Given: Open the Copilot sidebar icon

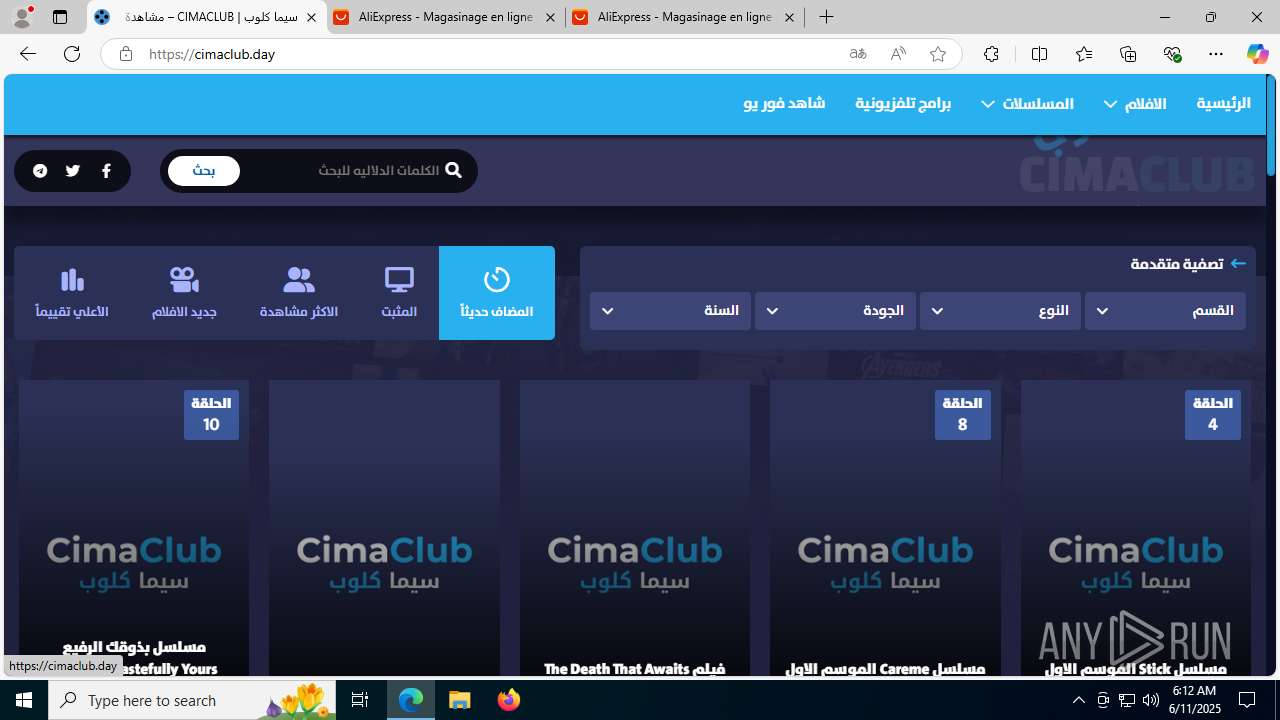Looking at the screenshot, I should pos(1257,54).
